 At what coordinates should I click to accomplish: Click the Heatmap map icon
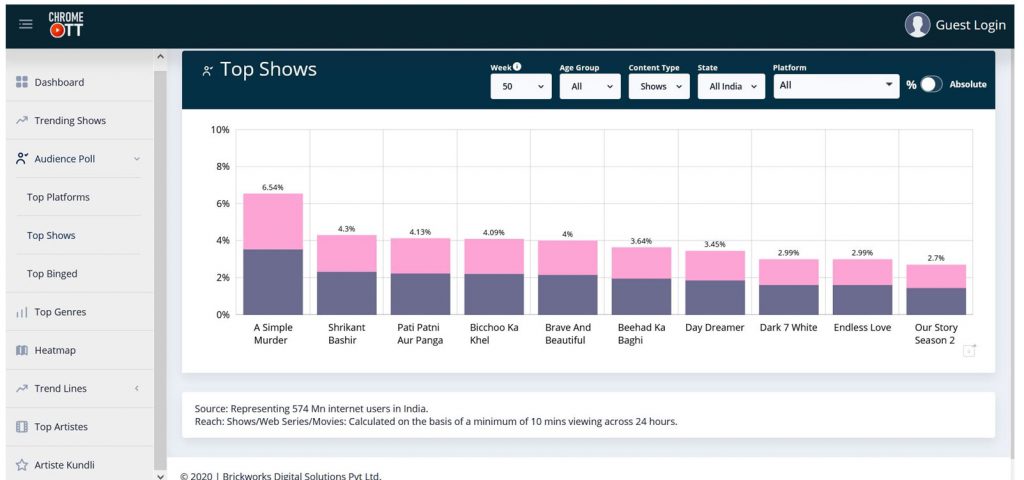tap(22, 351)
